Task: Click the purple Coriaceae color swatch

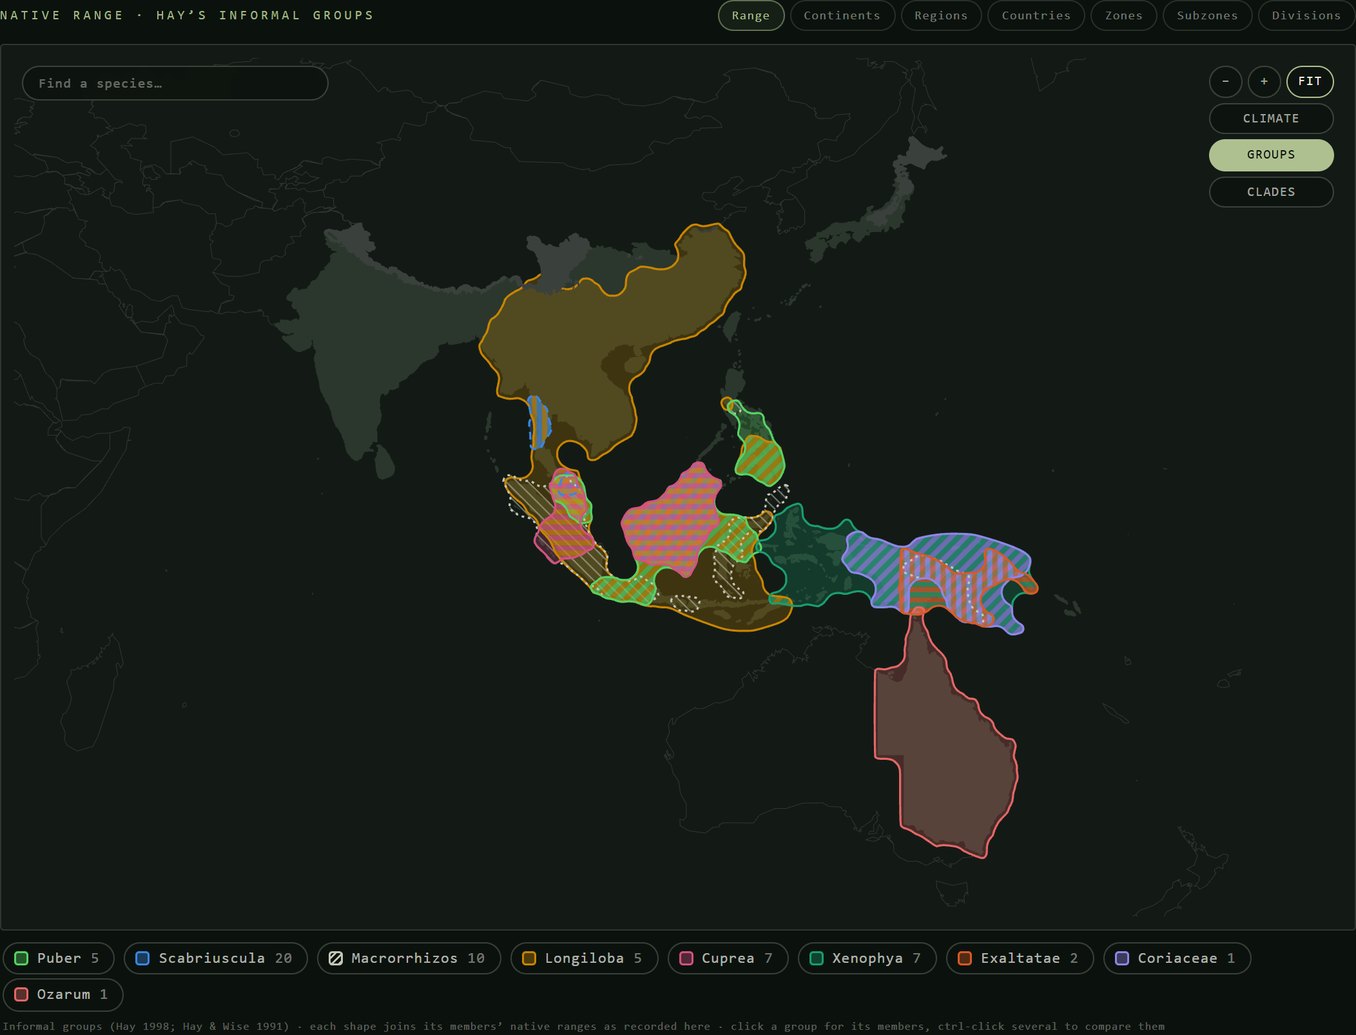Action: pos(1121,958)
